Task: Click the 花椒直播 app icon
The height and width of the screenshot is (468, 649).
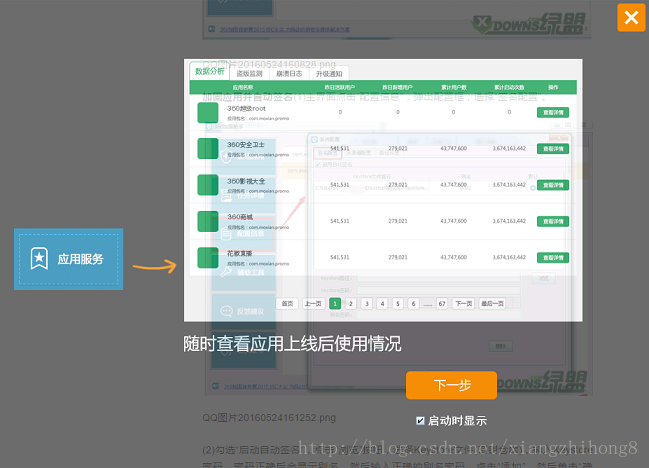Action: [x=208, y=258]
